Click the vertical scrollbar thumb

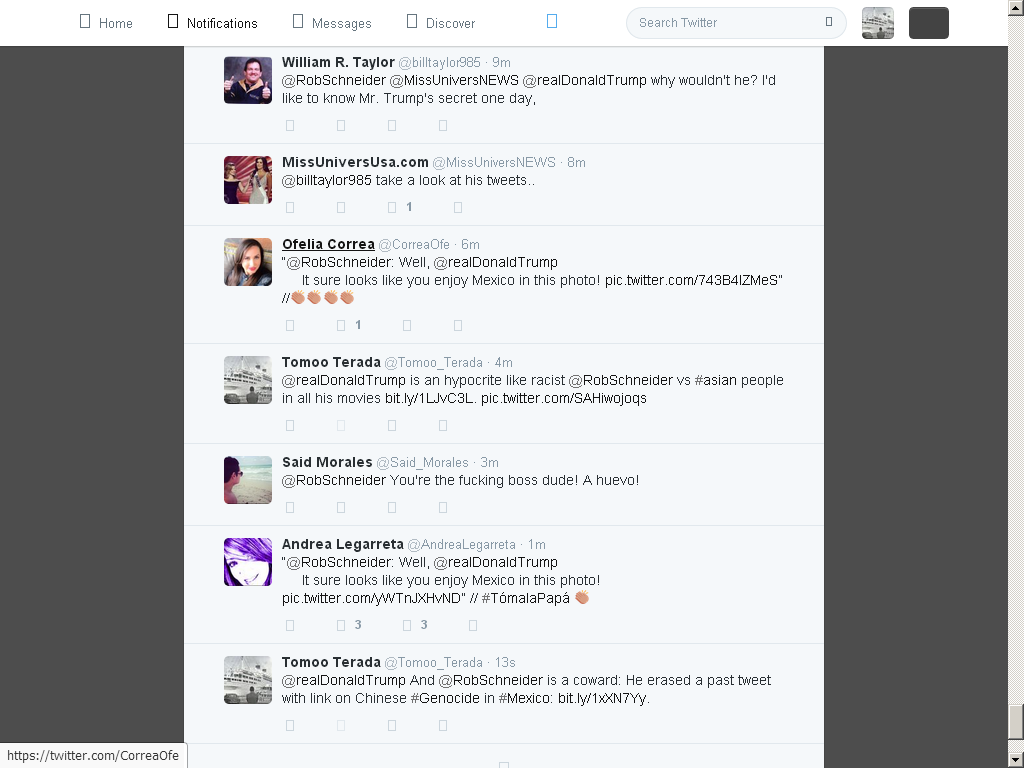(x=1016, y=720)
